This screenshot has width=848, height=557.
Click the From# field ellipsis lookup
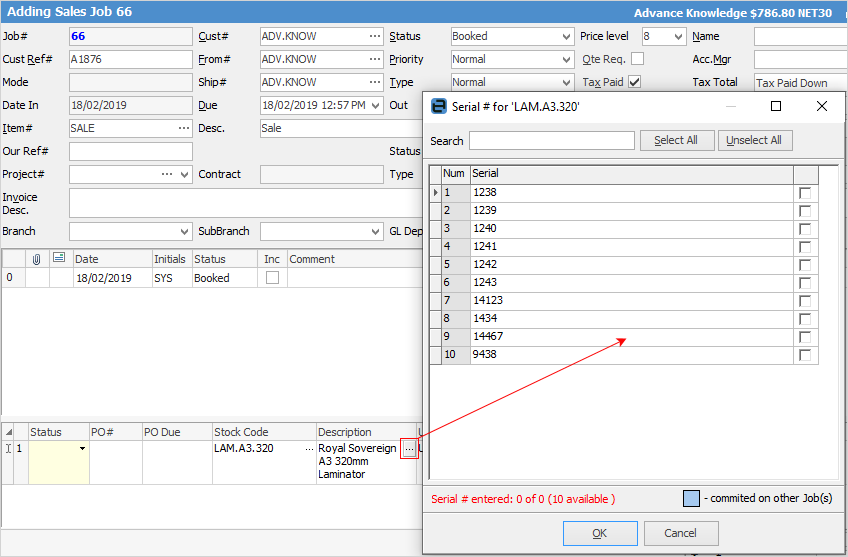tap(375, 59)
